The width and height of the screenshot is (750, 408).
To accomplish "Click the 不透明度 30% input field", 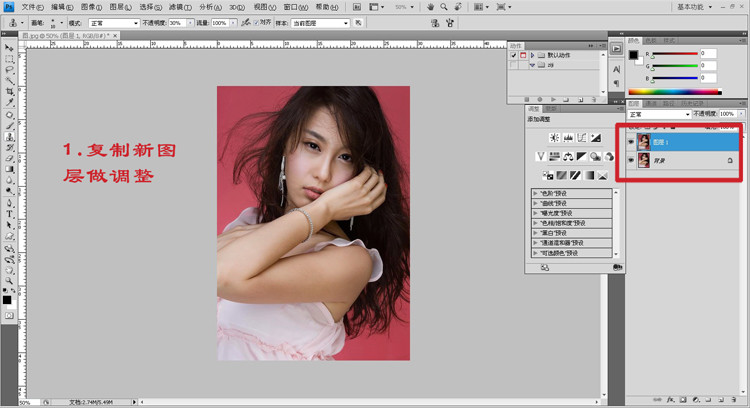I will coord(176,22).
